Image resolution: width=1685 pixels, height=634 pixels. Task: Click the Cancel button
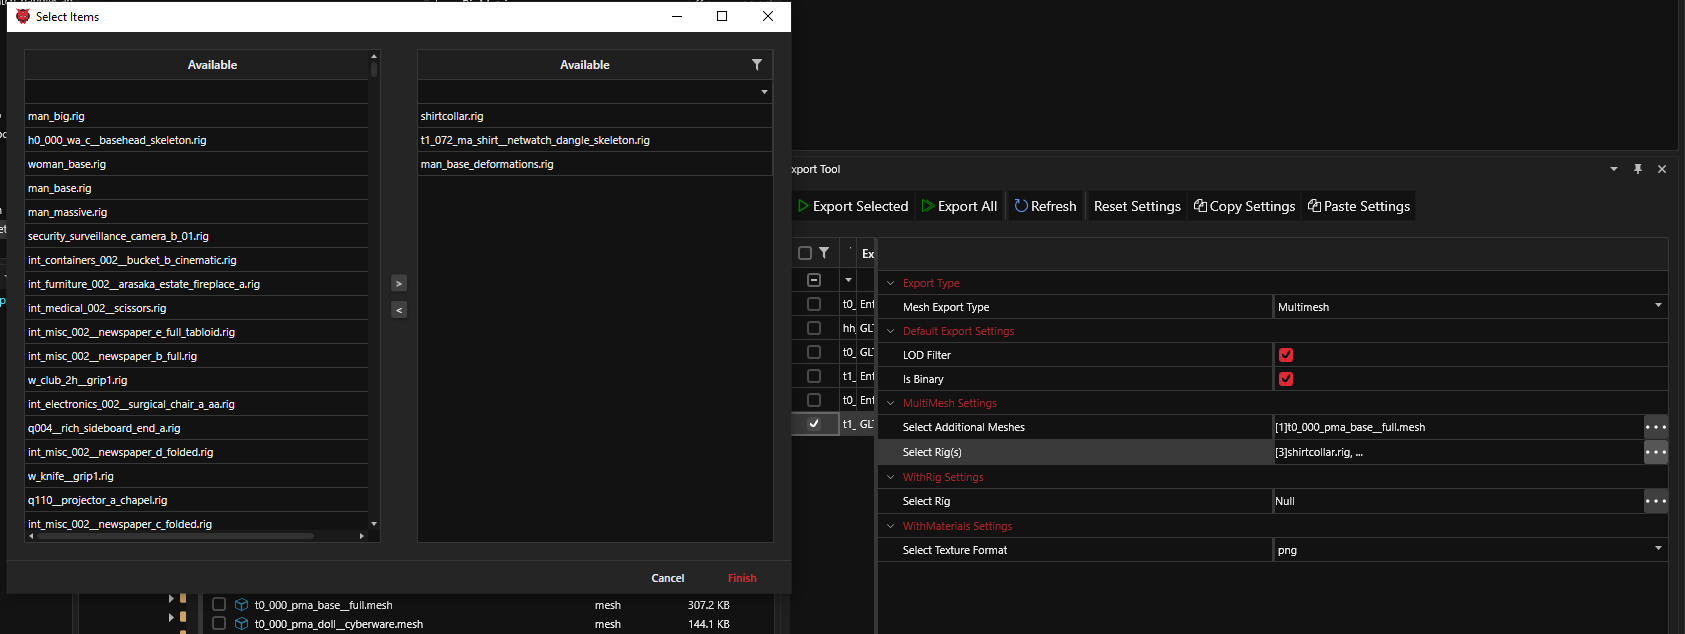click(667, 578)
